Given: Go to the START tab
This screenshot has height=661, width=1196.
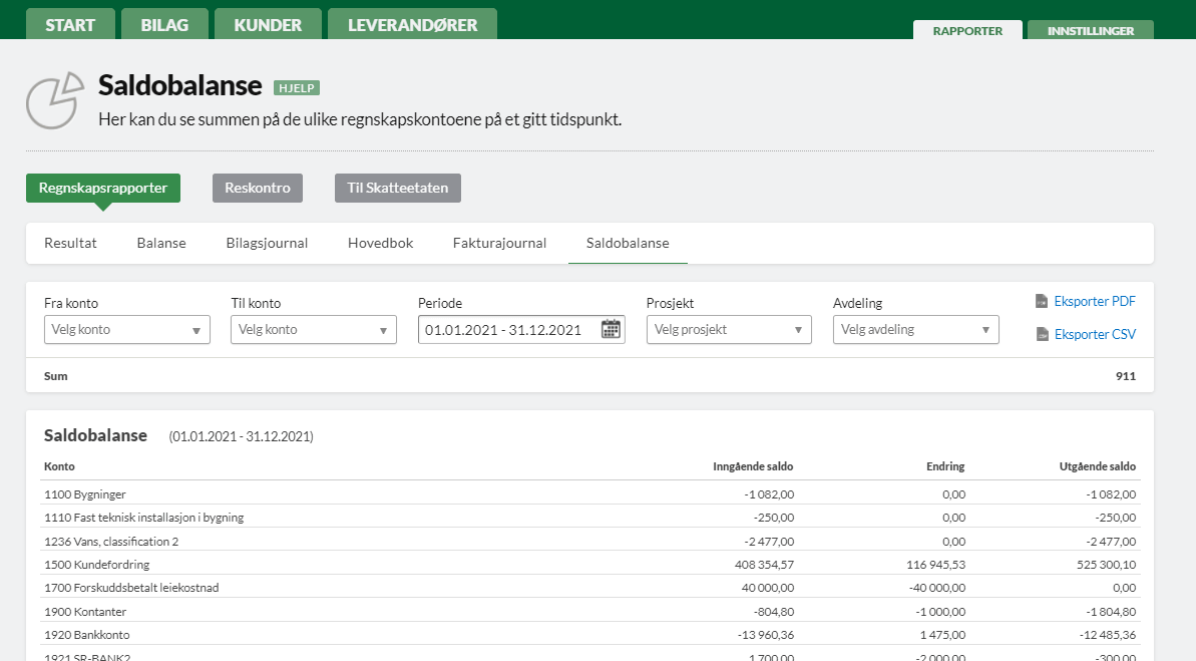Looking at the screenshot, I should click(70, 24).
